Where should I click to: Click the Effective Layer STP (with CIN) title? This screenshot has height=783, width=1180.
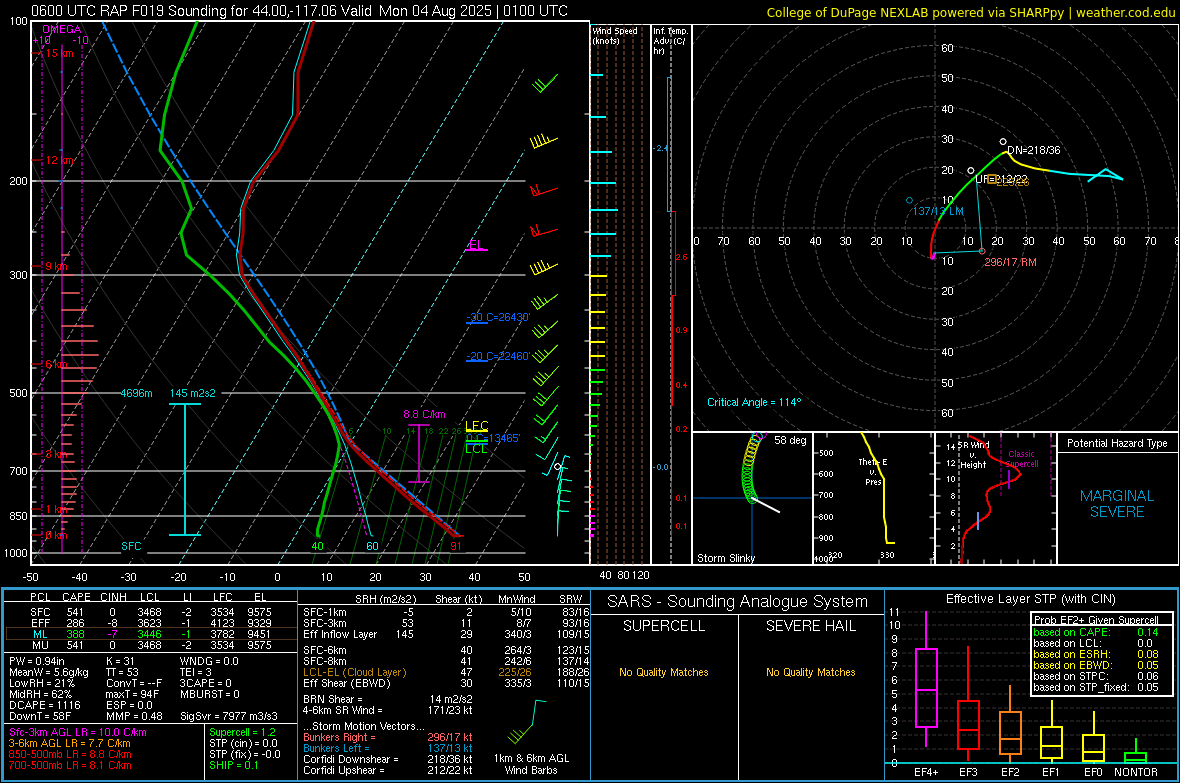click(1030, 599)
